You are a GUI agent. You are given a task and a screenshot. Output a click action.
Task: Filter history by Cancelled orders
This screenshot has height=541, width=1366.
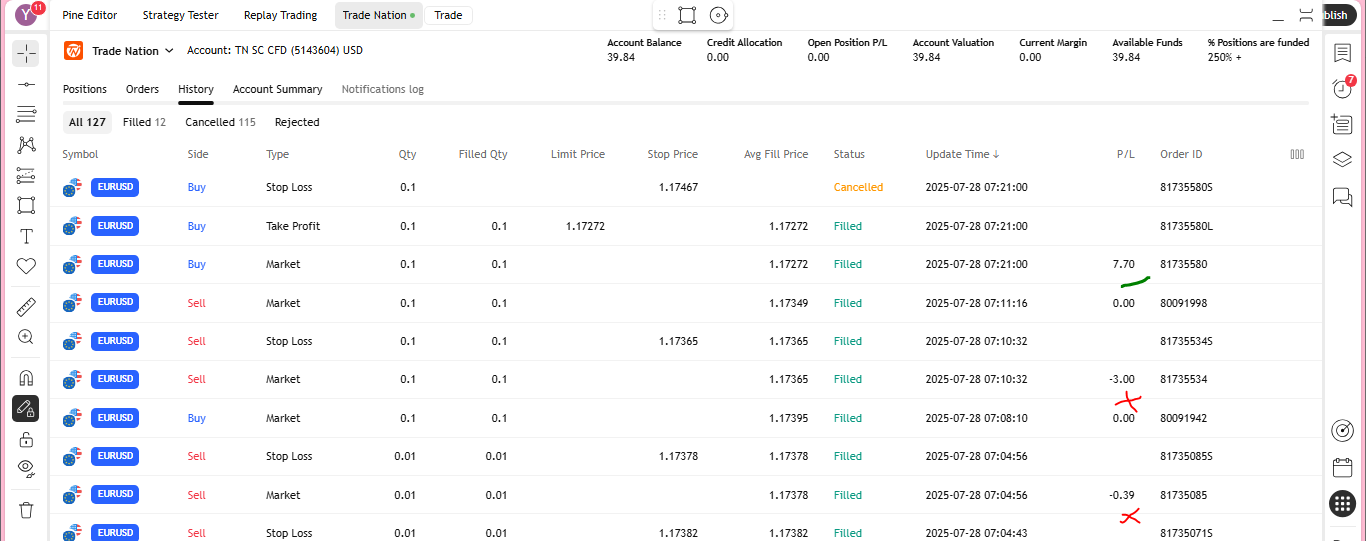220,122
